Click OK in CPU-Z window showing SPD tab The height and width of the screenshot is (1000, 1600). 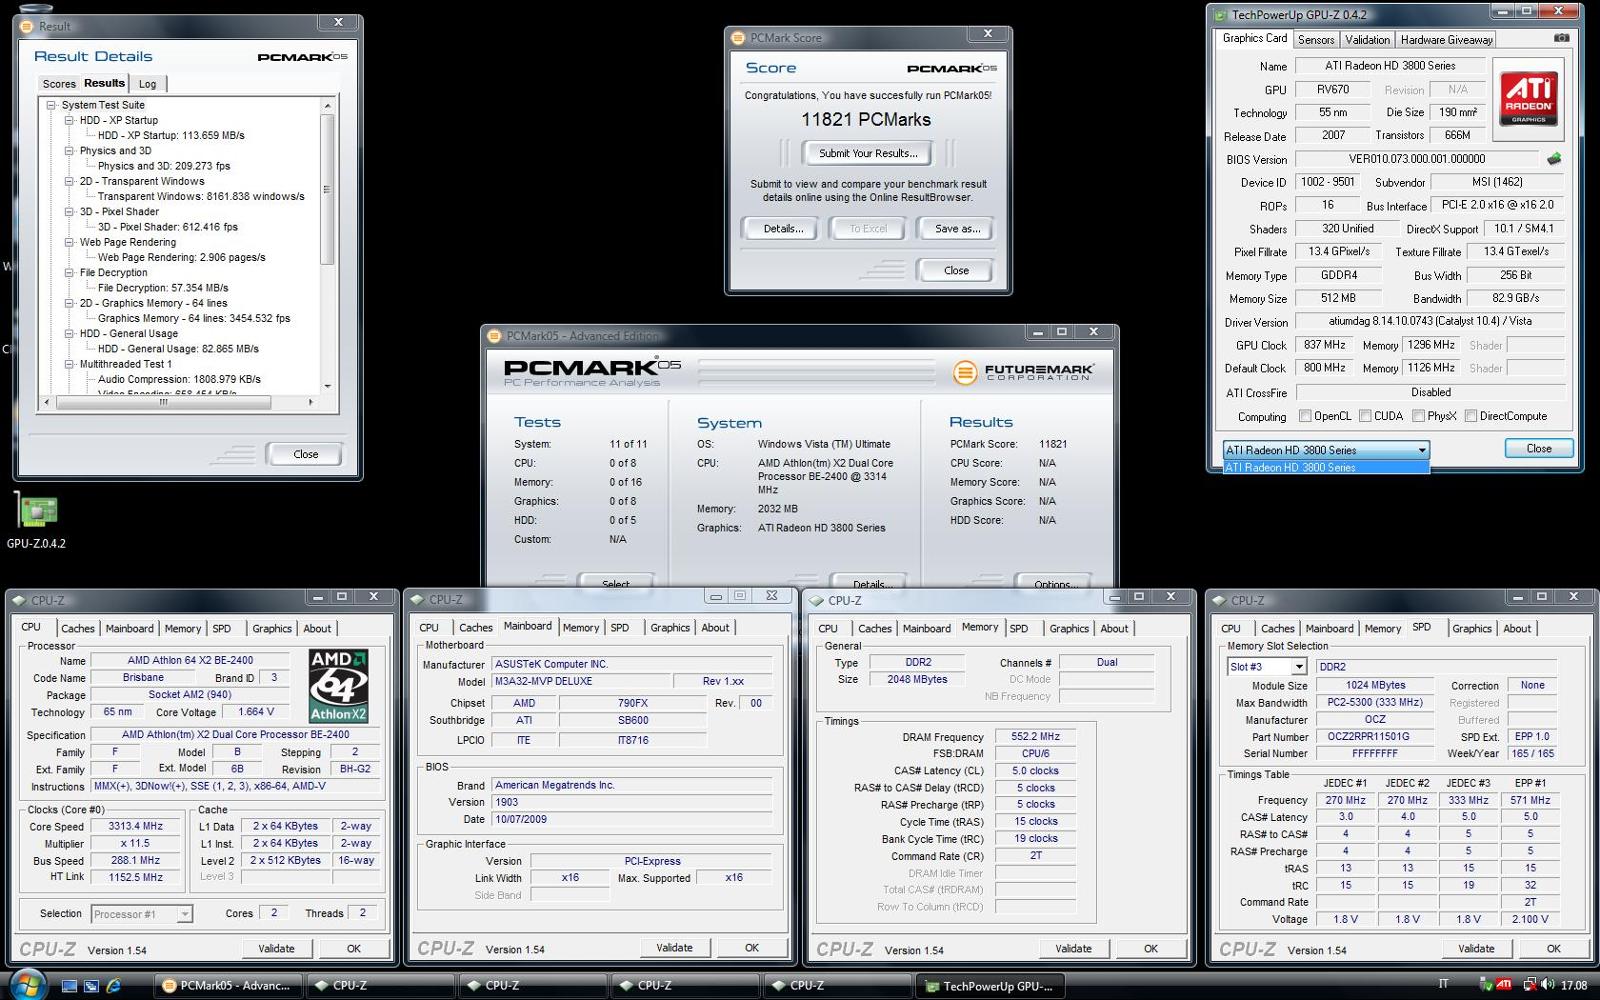[1553, 949]
